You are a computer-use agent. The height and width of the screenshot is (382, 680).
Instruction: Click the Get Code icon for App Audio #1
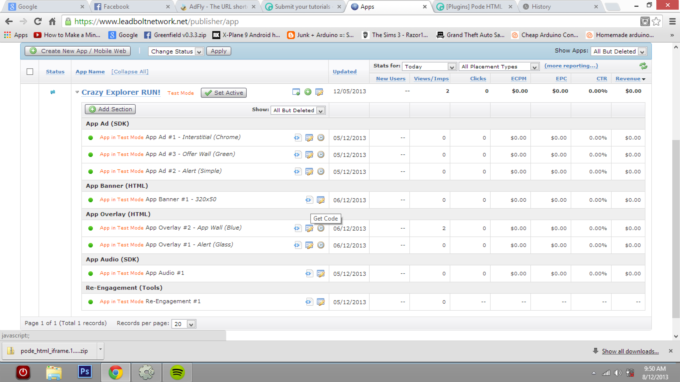(x=320, y=274)
